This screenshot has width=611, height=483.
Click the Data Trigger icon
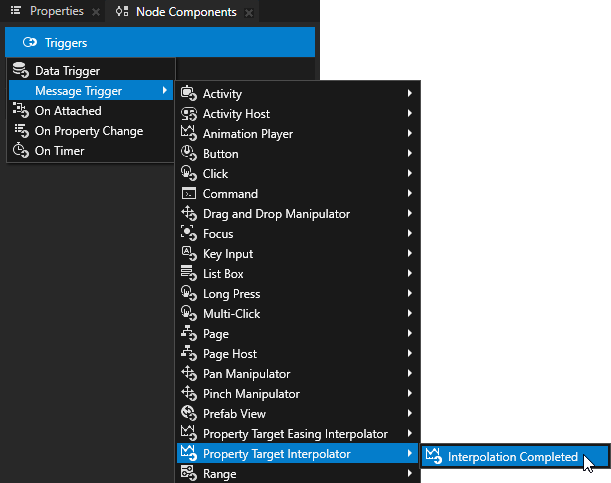click(x=20, y=71)
